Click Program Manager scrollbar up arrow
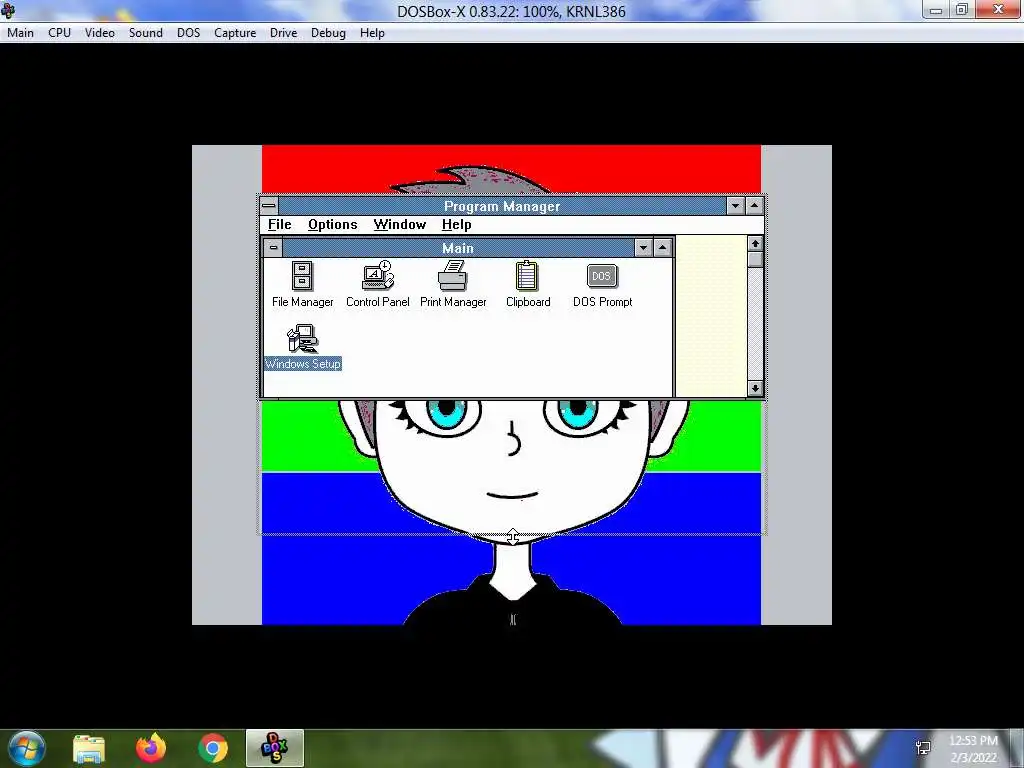The image size is (1024, 768). 755,244
